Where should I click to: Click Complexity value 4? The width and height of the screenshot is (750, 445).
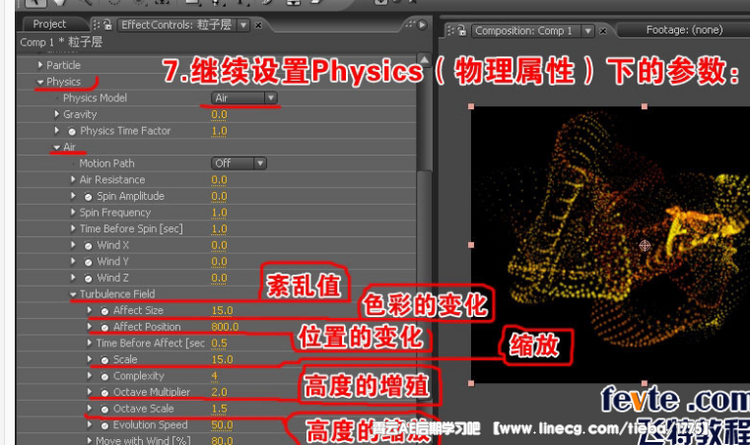click(x=214, y=376)
